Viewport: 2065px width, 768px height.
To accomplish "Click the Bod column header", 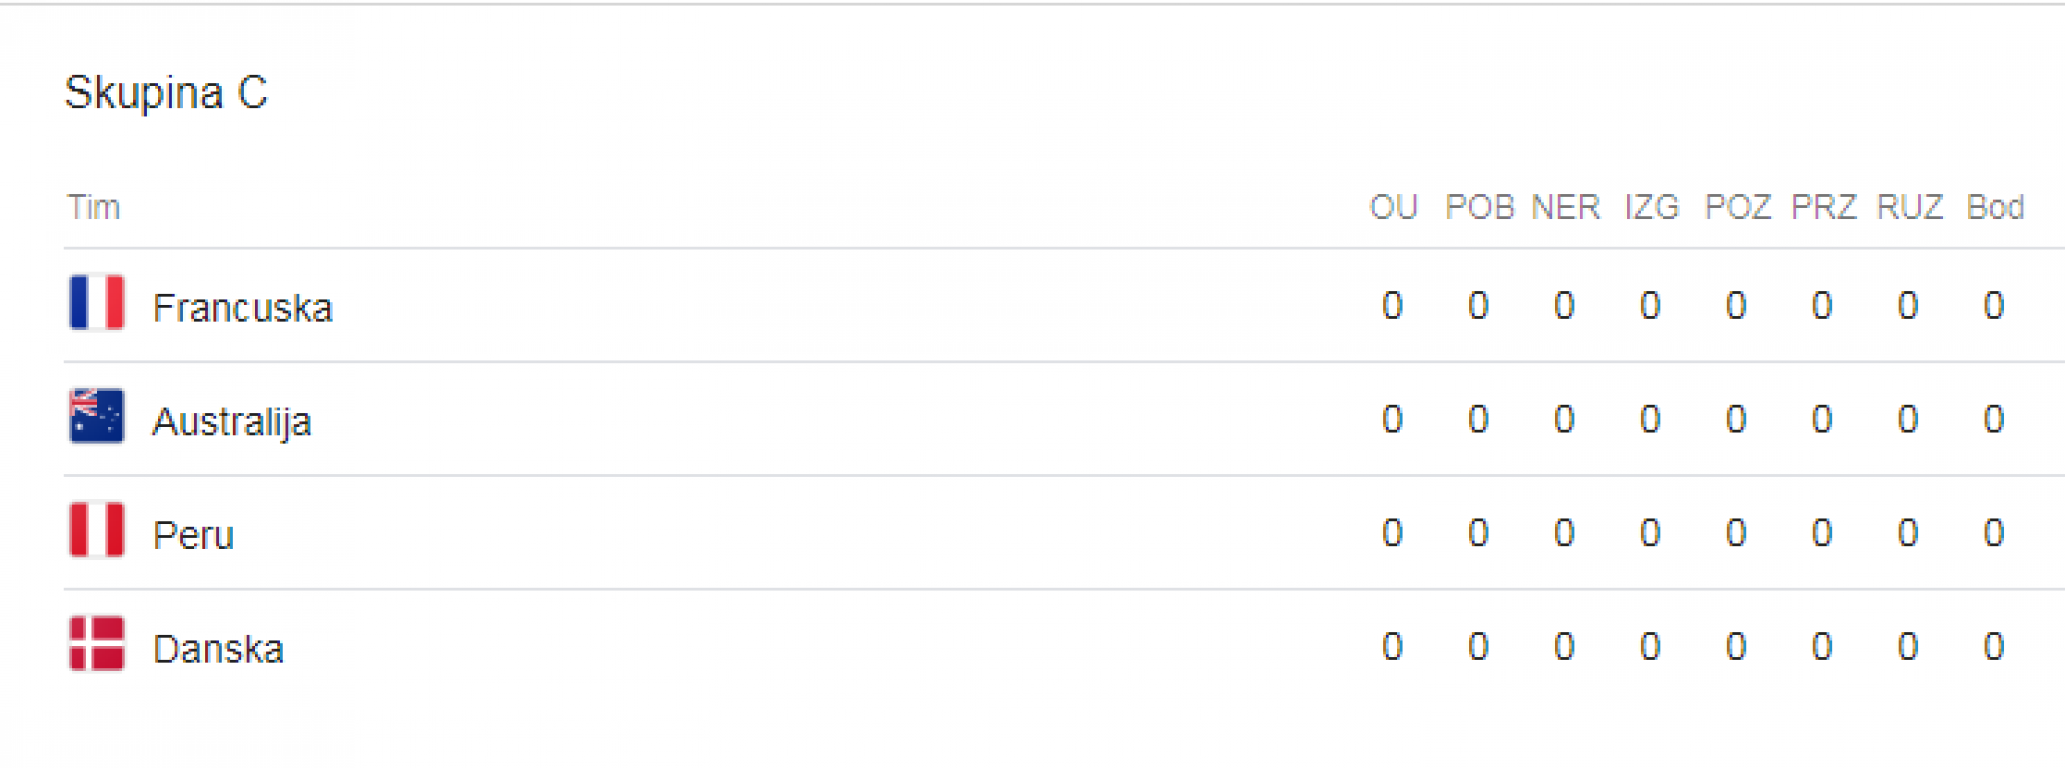I will 1995,207.
